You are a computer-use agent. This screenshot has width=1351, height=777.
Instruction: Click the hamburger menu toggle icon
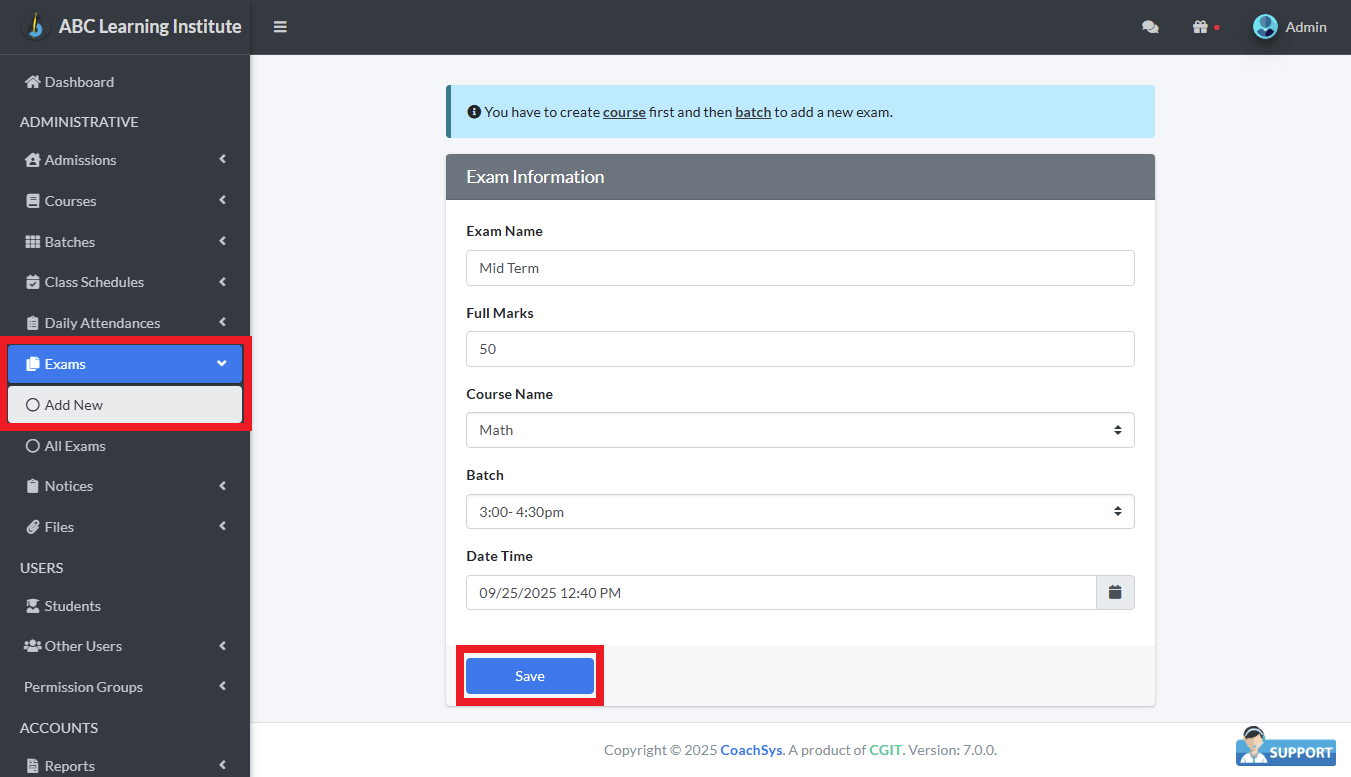click(280, 27)
